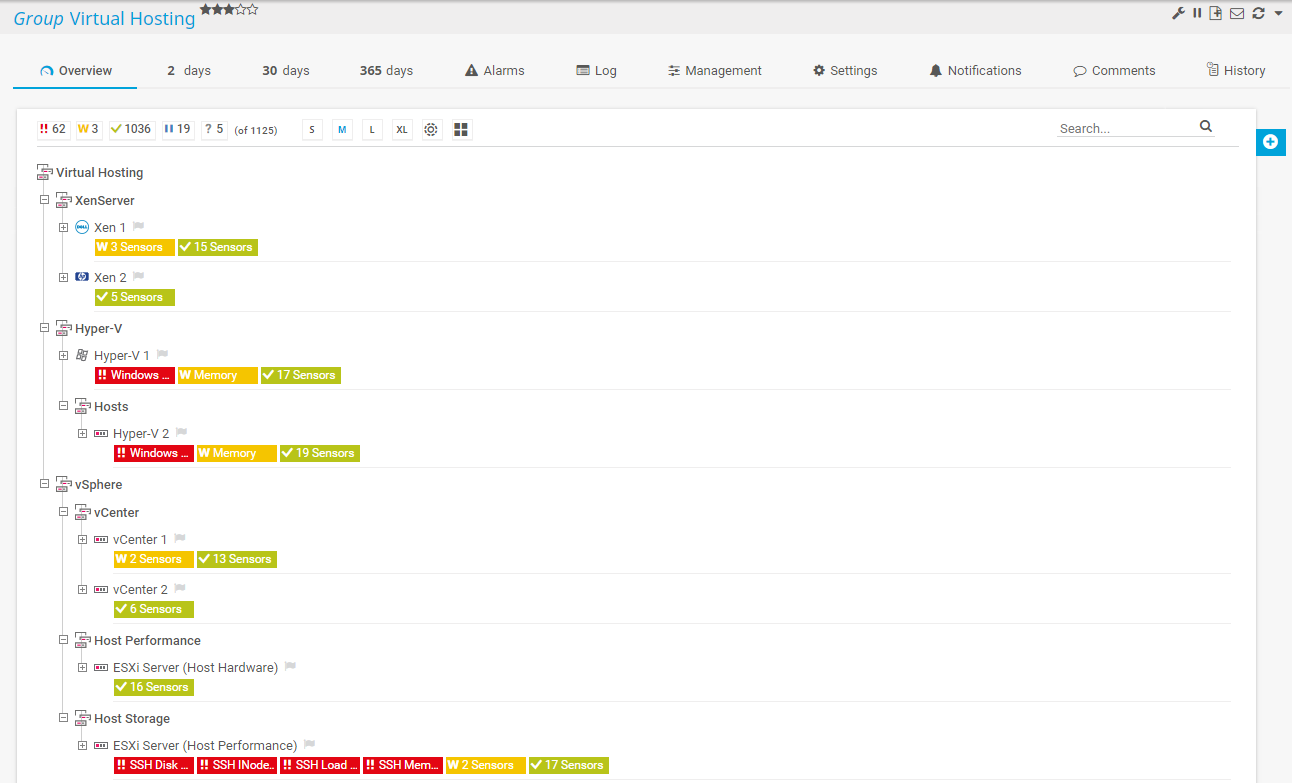This screenshot has width=1292, height=783.
Task: Expand the Hyper-V 1 device
Action: pyautogui.click(x=64, y=356)
